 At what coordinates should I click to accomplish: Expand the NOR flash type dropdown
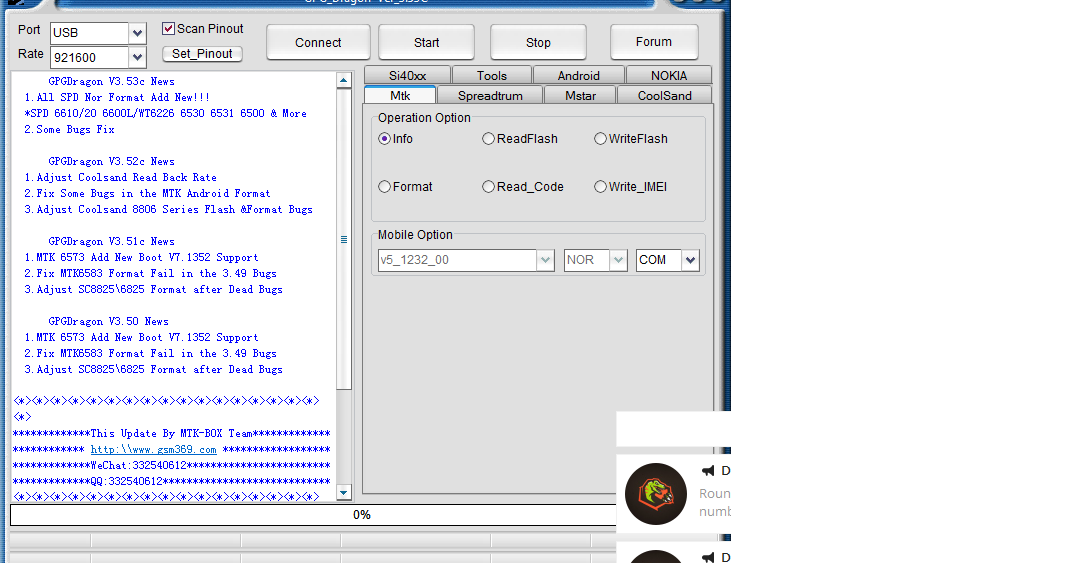[x=618, y=260]
